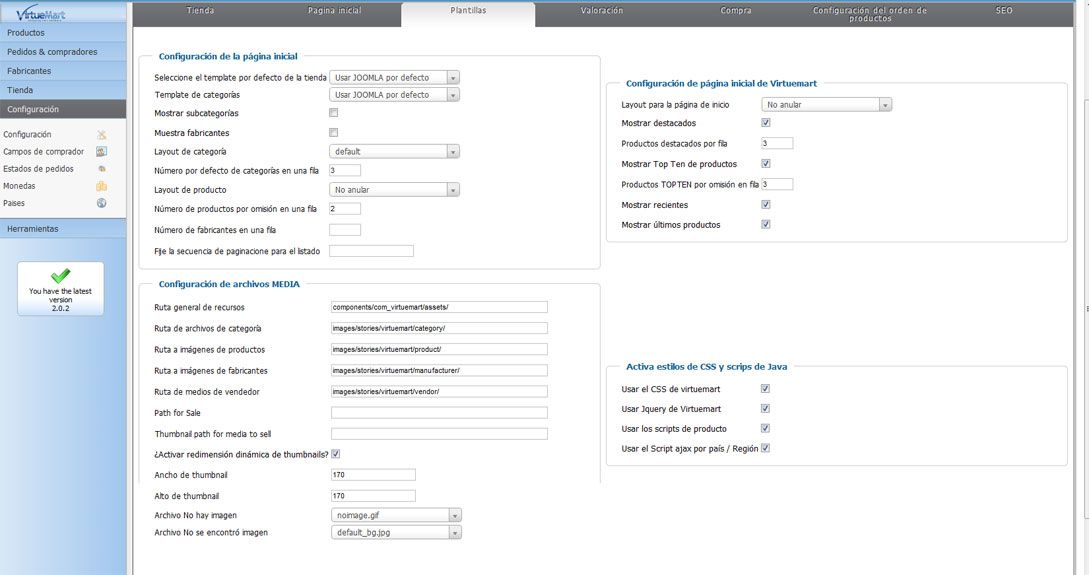This screenshot has width=1089, height=575.
Task: Disable dynamic thumbnail resizing checkbox
Action: (335, 454)
